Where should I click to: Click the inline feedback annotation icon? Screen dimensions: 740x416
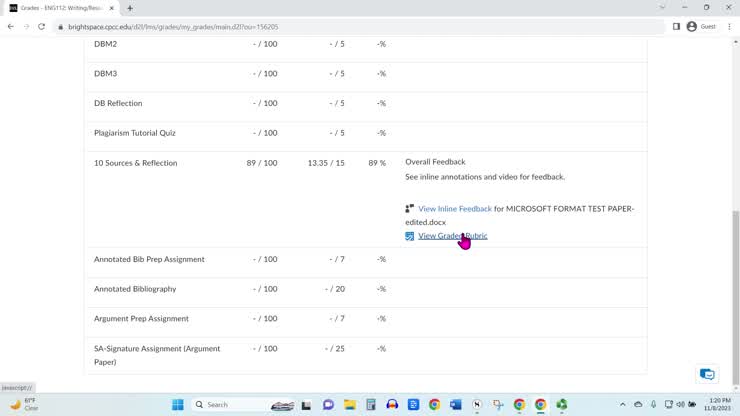[410, 209]
